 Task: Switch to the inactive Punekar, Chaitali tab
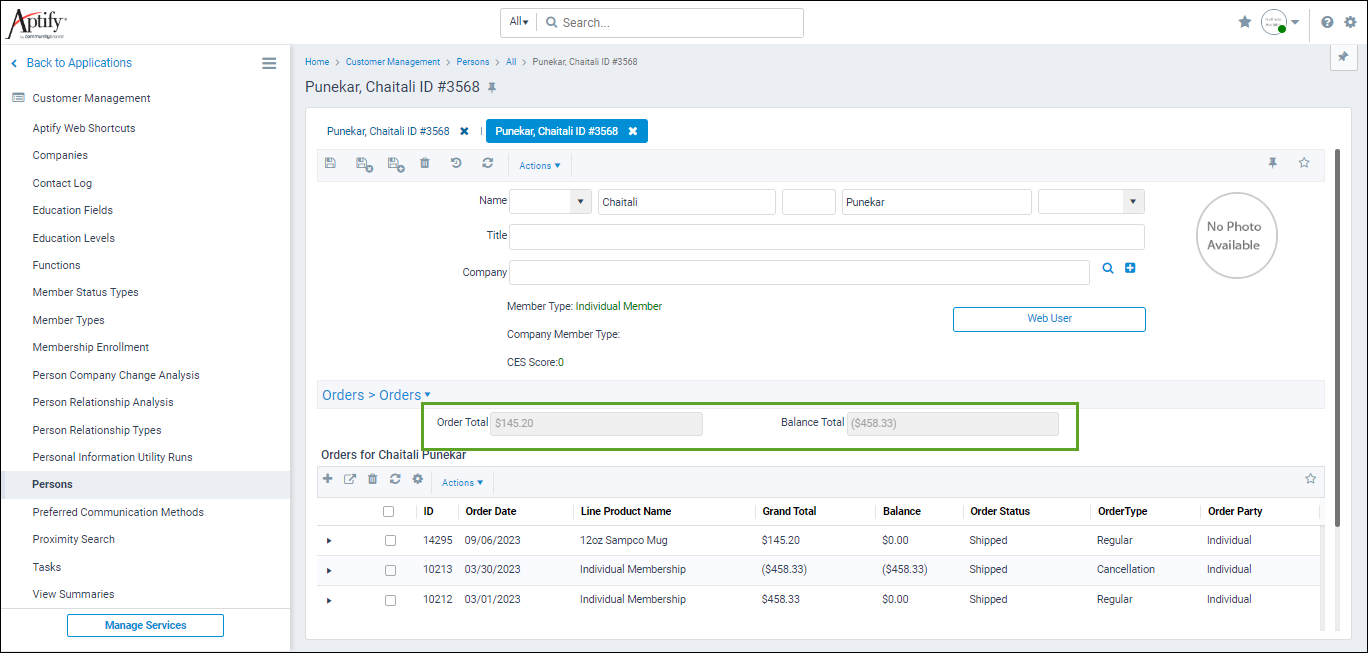388,131
